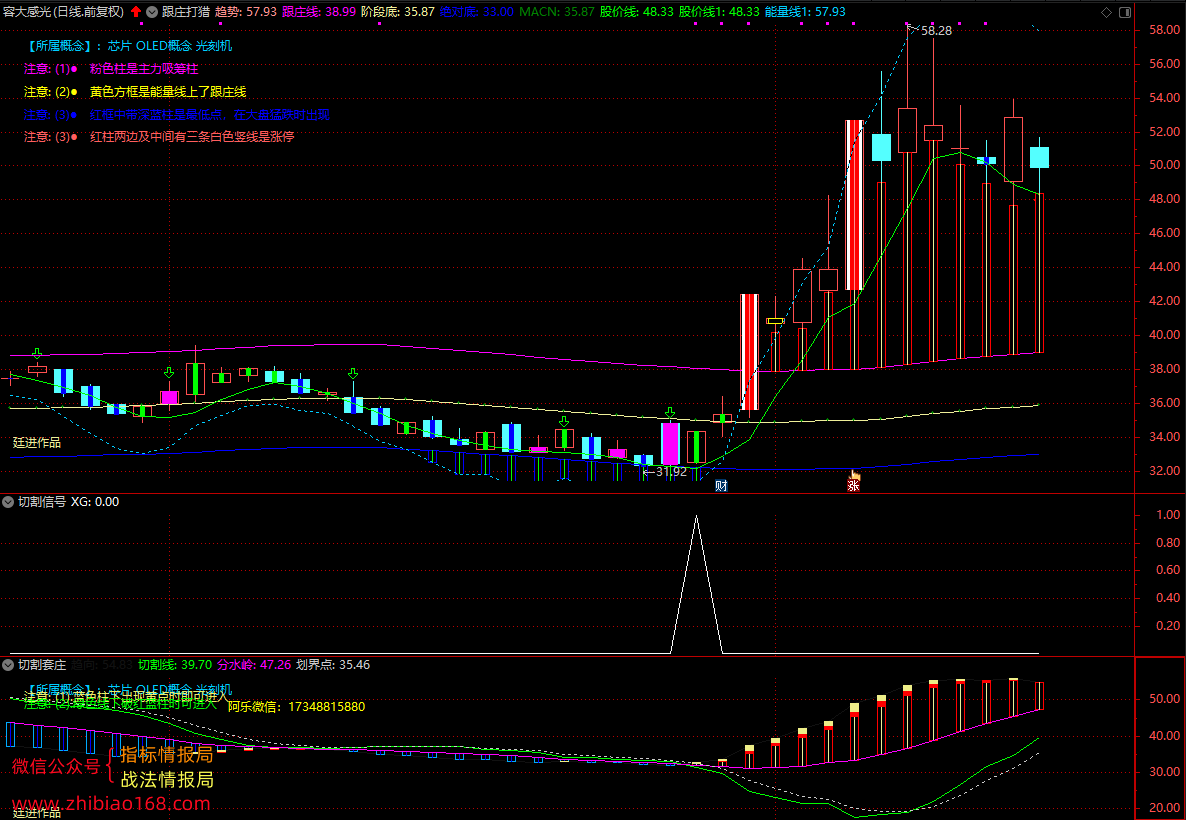The image size is (1186, 820).
Task: Open the 财 financial marker on chart
Action: point(722,486)
